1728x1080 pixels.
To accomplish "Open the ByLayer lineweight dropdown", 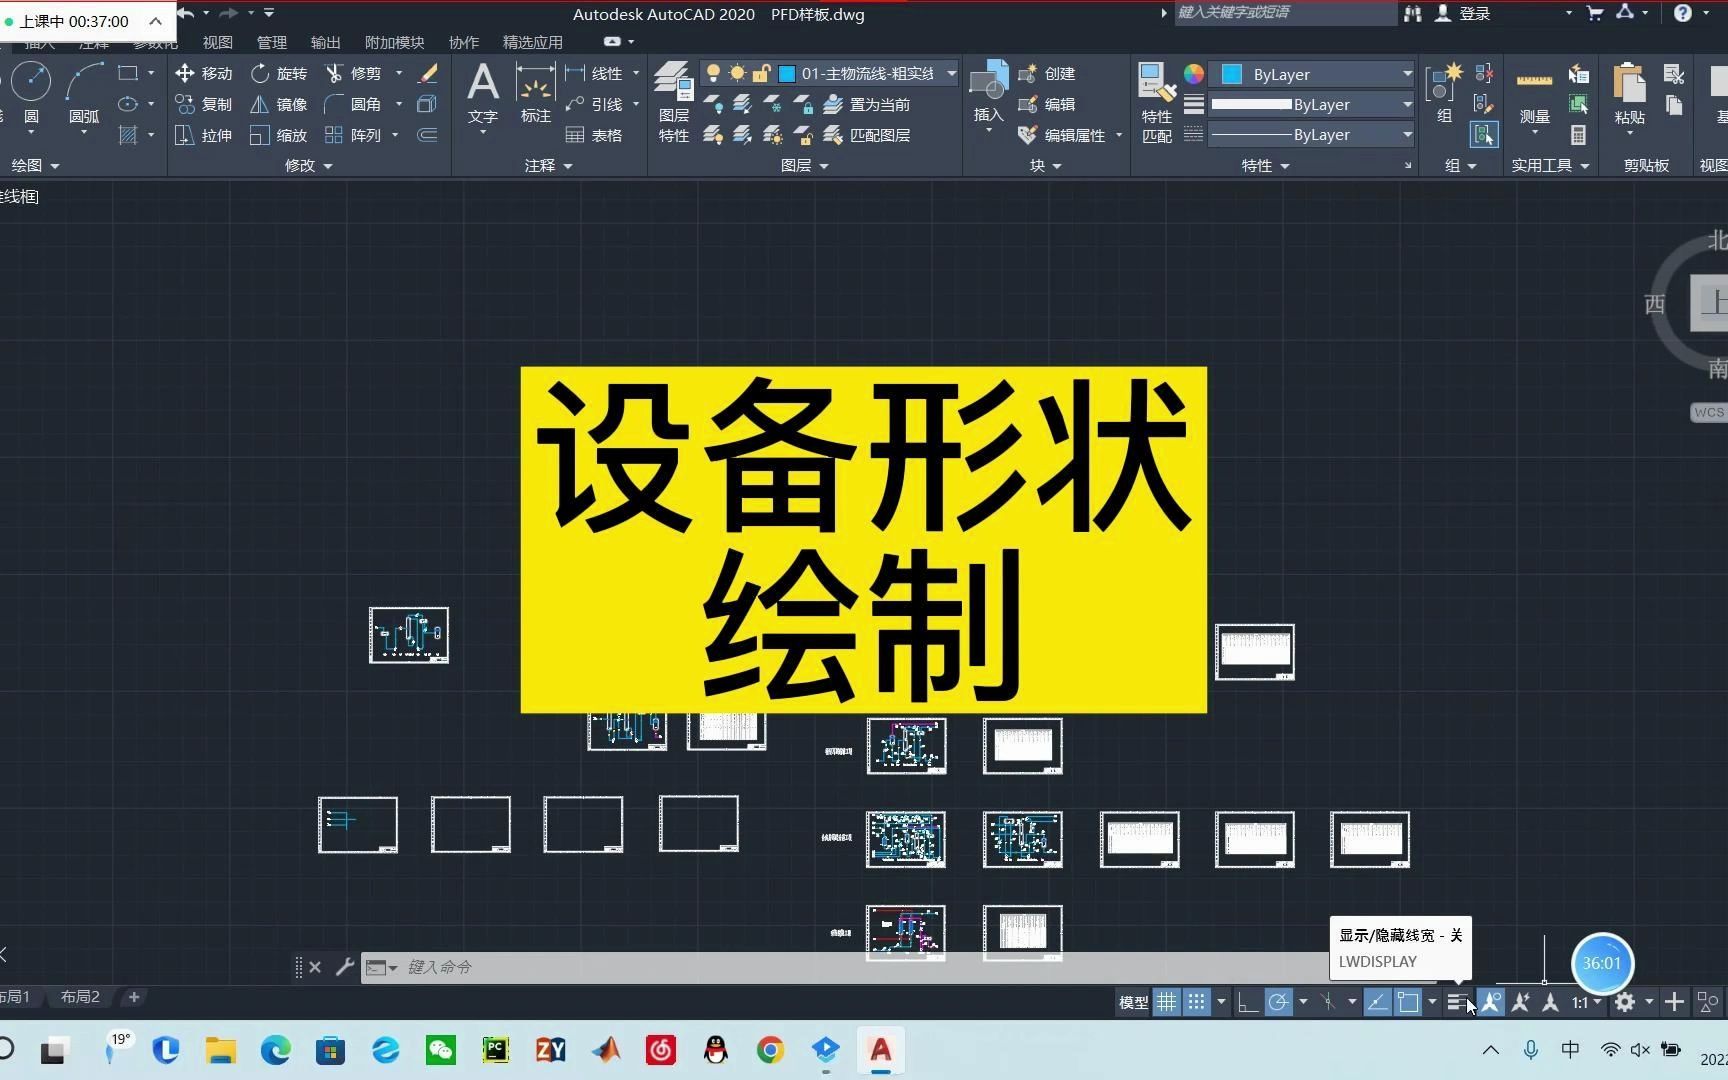I will tap(1407, 104).
